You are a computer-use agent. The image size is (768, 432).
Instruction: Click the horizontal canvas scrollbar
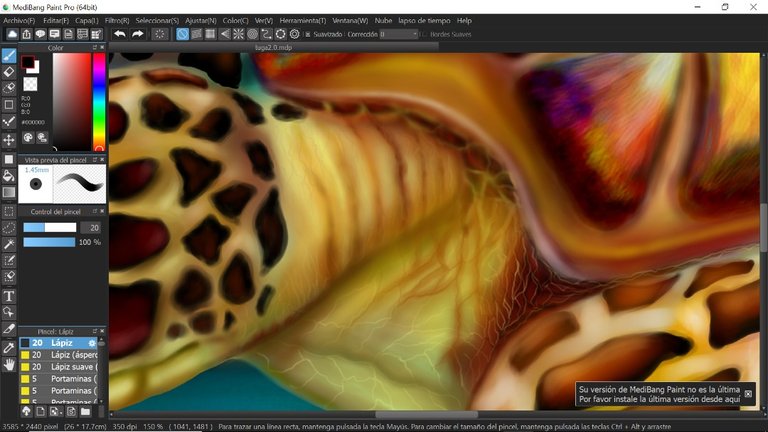[x=426, y=414]
